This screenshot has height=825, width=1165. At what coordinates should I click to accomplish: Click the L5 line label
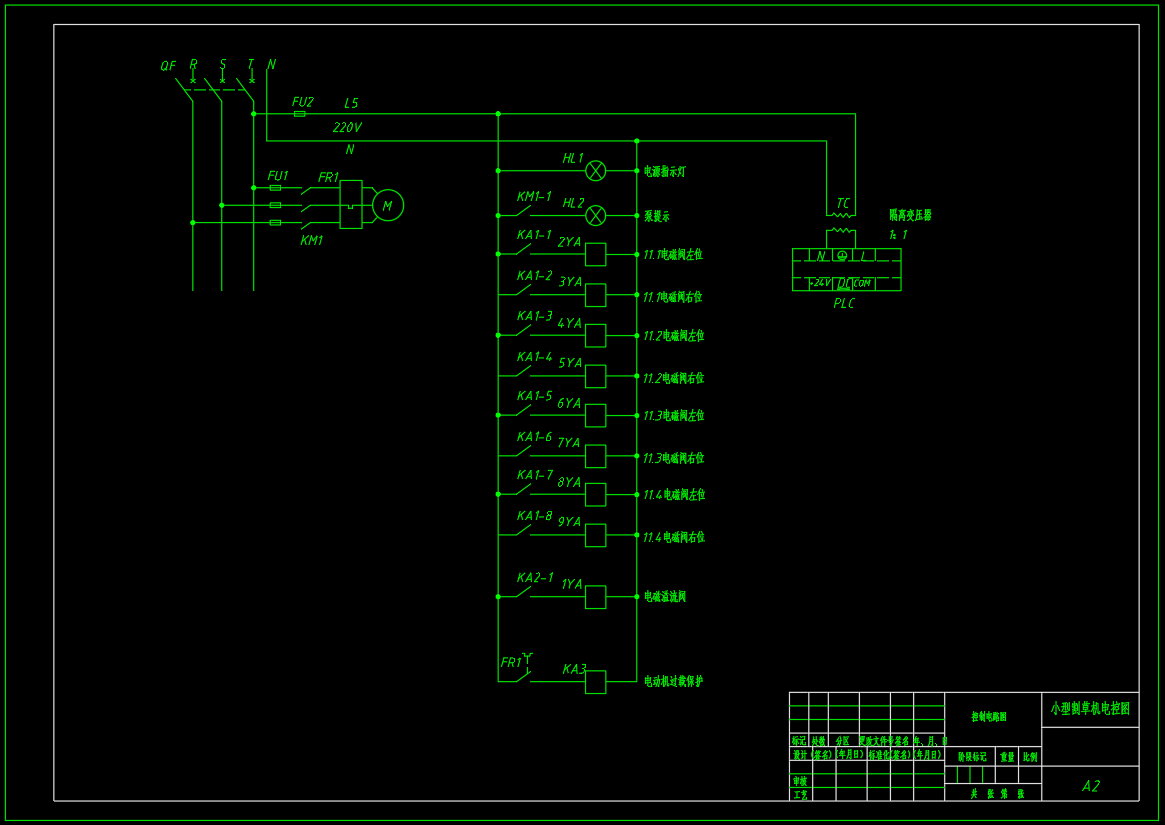351,103
